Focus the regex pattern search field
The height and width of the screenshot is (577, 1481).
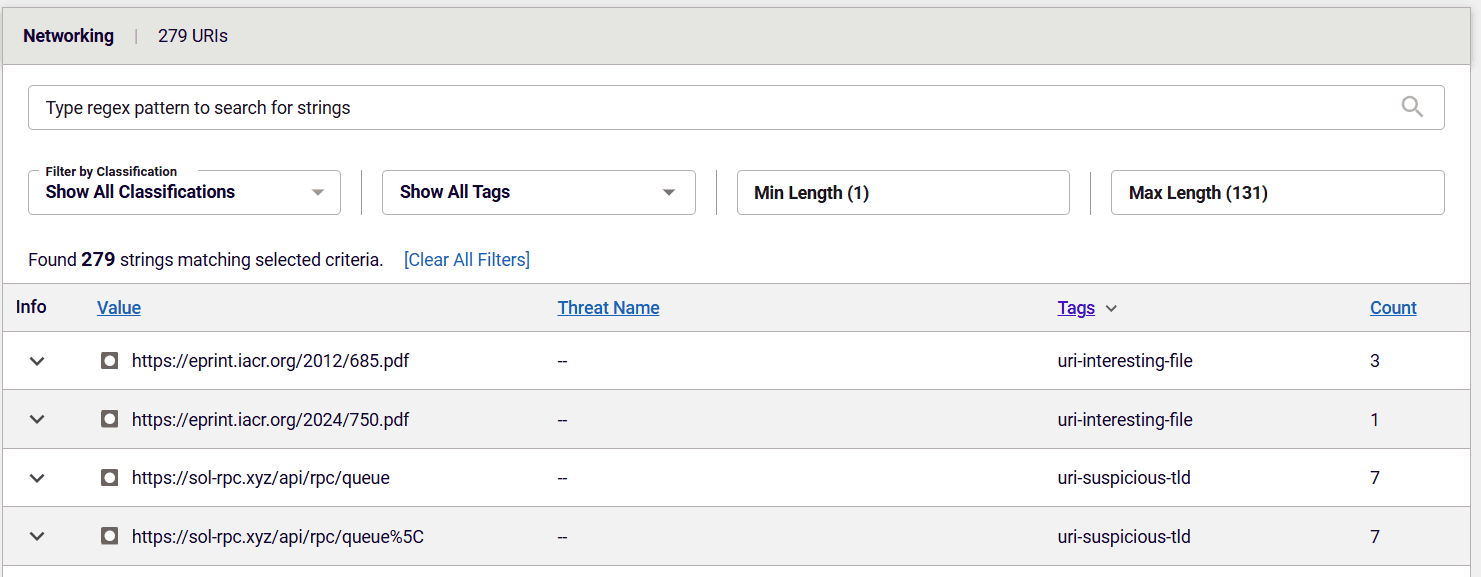click(736, 107)
